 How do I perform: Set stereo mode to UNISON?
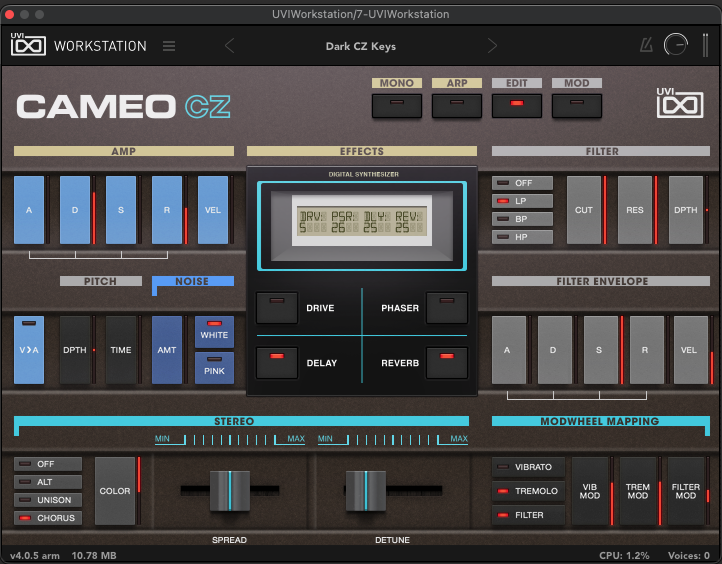[x=48, y=500]
